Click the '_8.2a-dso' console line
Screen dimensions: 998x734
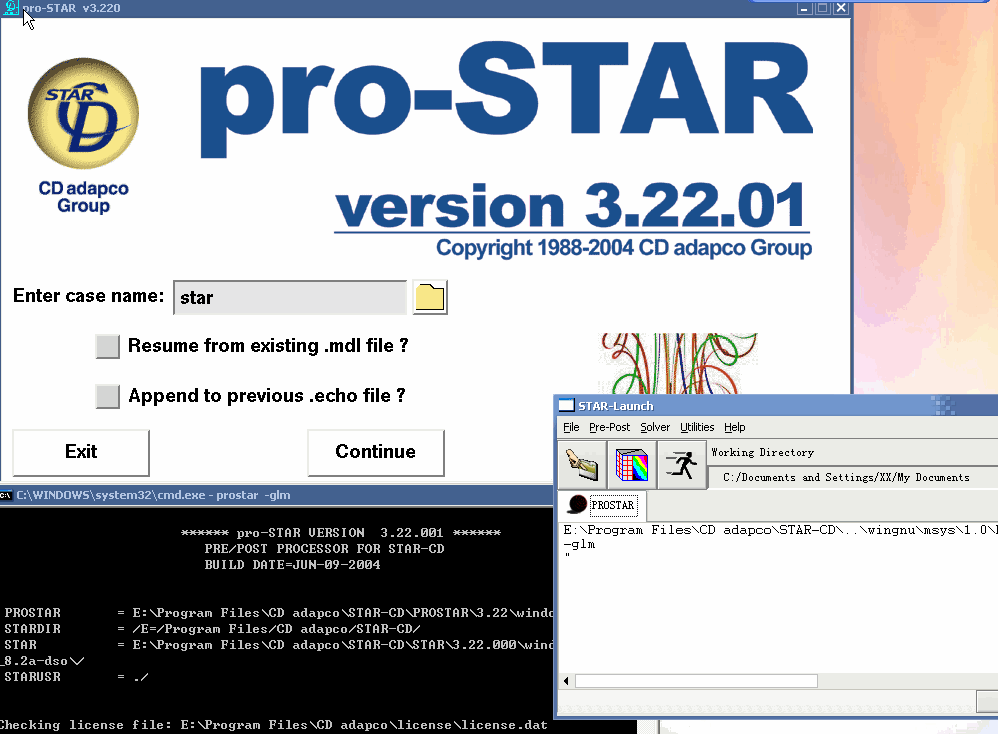(43, 661)
